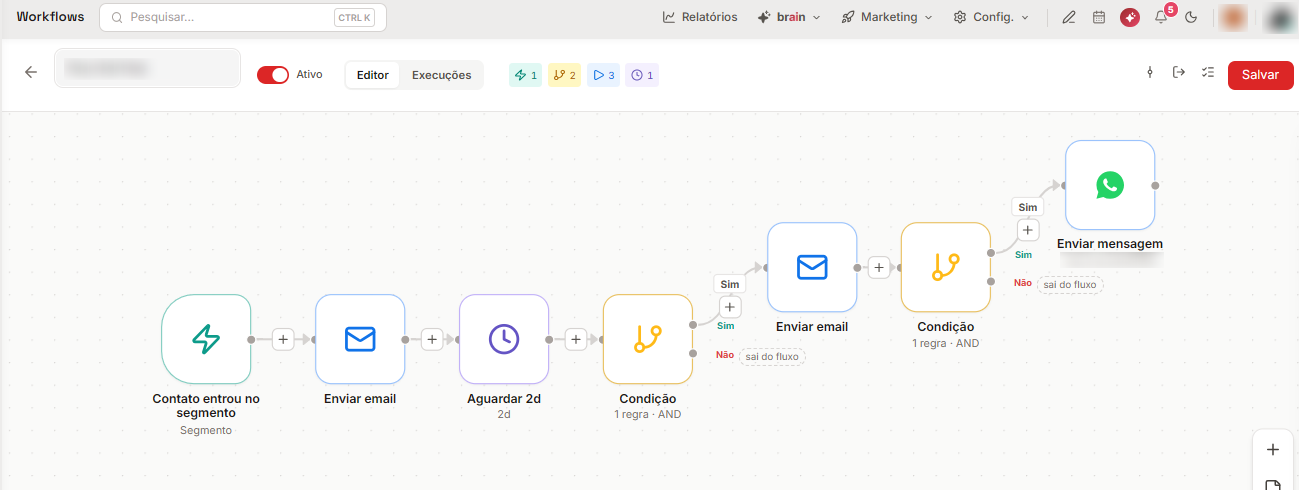Click the Workflows title in top bar
Viewport: 1299px width, 490px height.
point(50,17)
